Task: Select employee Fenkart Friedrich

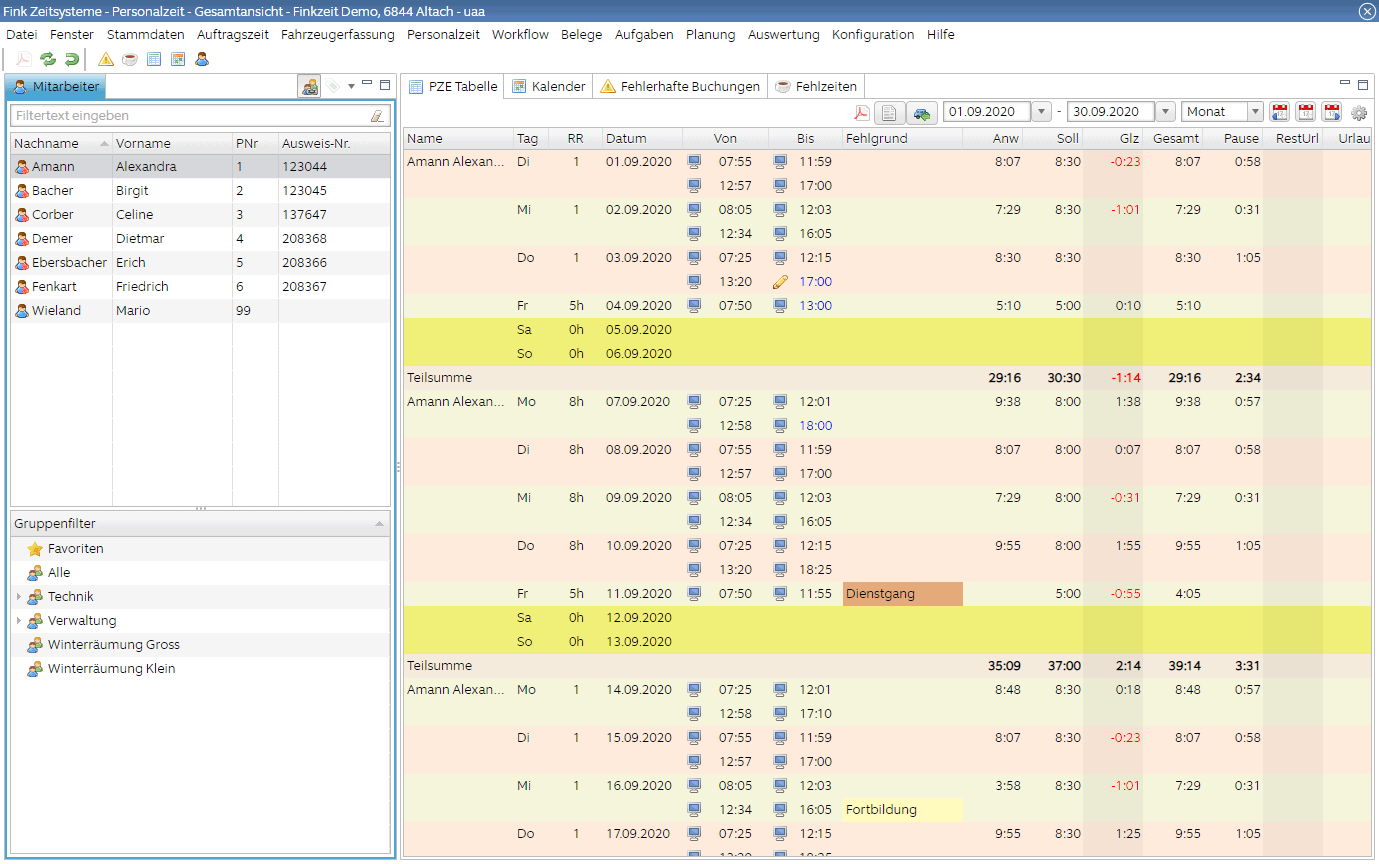Action: tap(200, 287)
